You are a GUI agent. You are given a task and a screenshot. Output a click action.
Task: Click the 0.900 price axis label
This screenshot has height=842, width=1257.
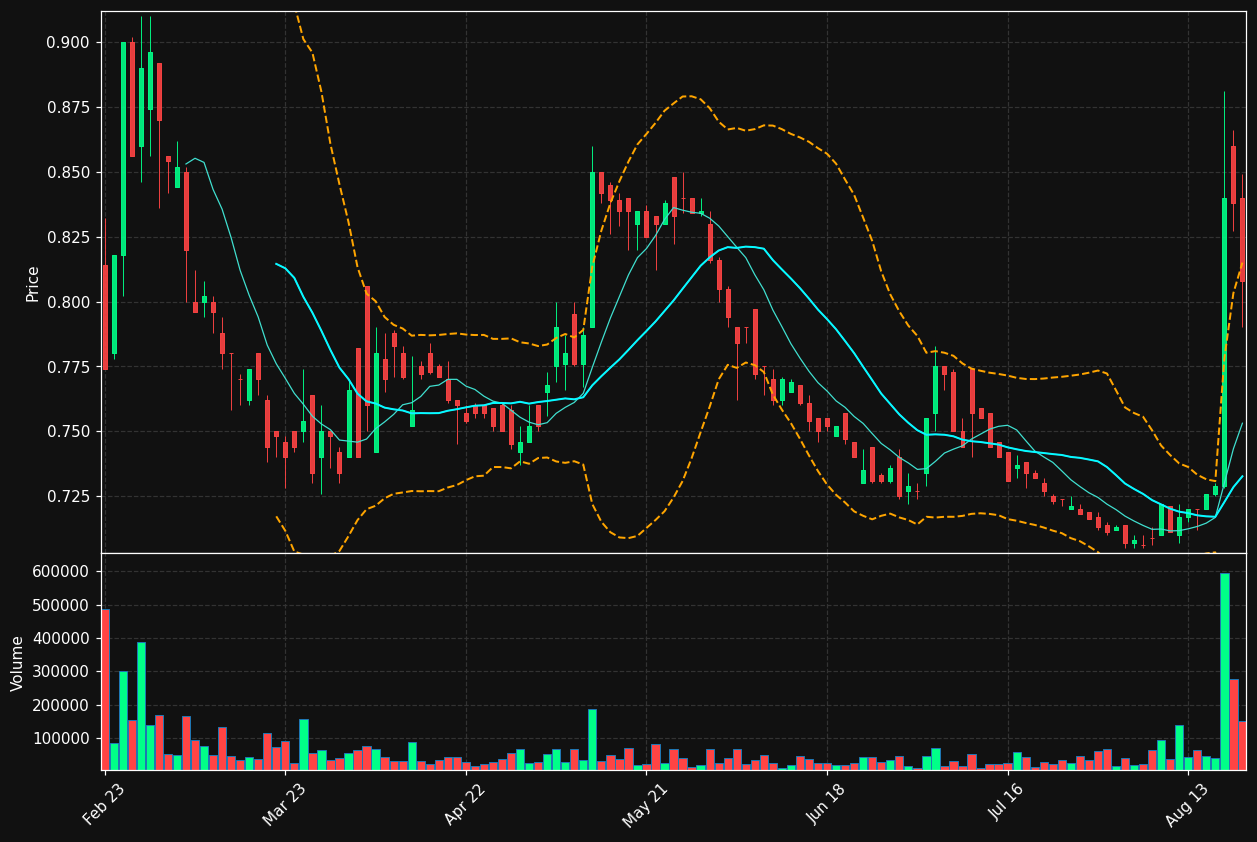click(68, 43)
